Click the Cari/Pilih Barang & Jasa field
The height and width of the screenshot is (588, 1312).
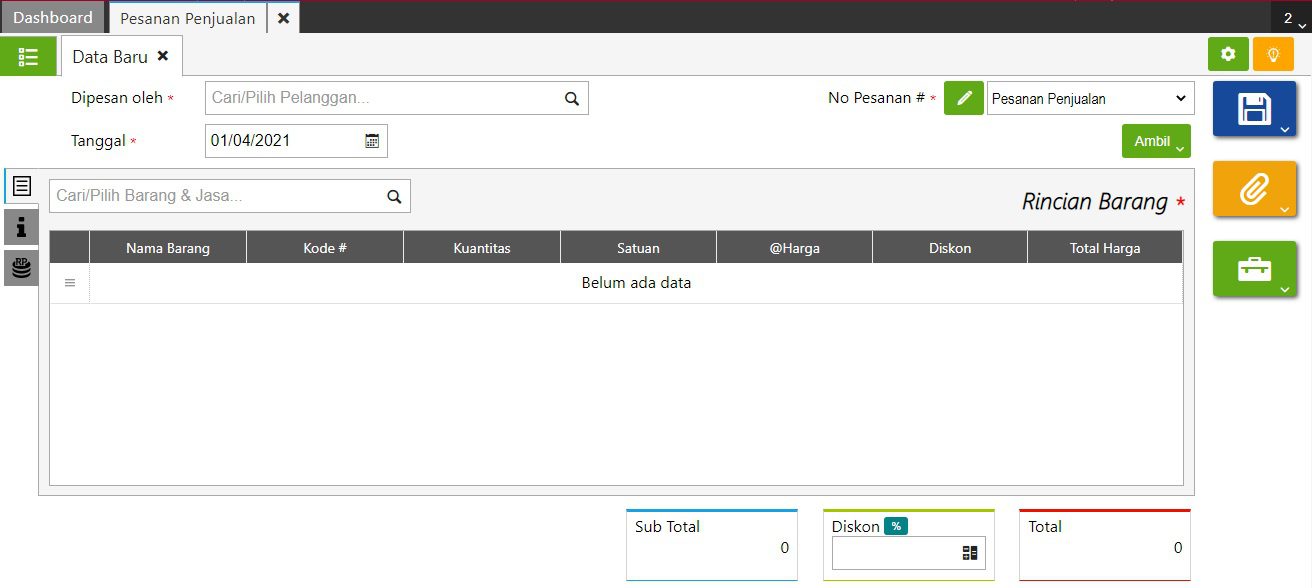tap(230, 196)
